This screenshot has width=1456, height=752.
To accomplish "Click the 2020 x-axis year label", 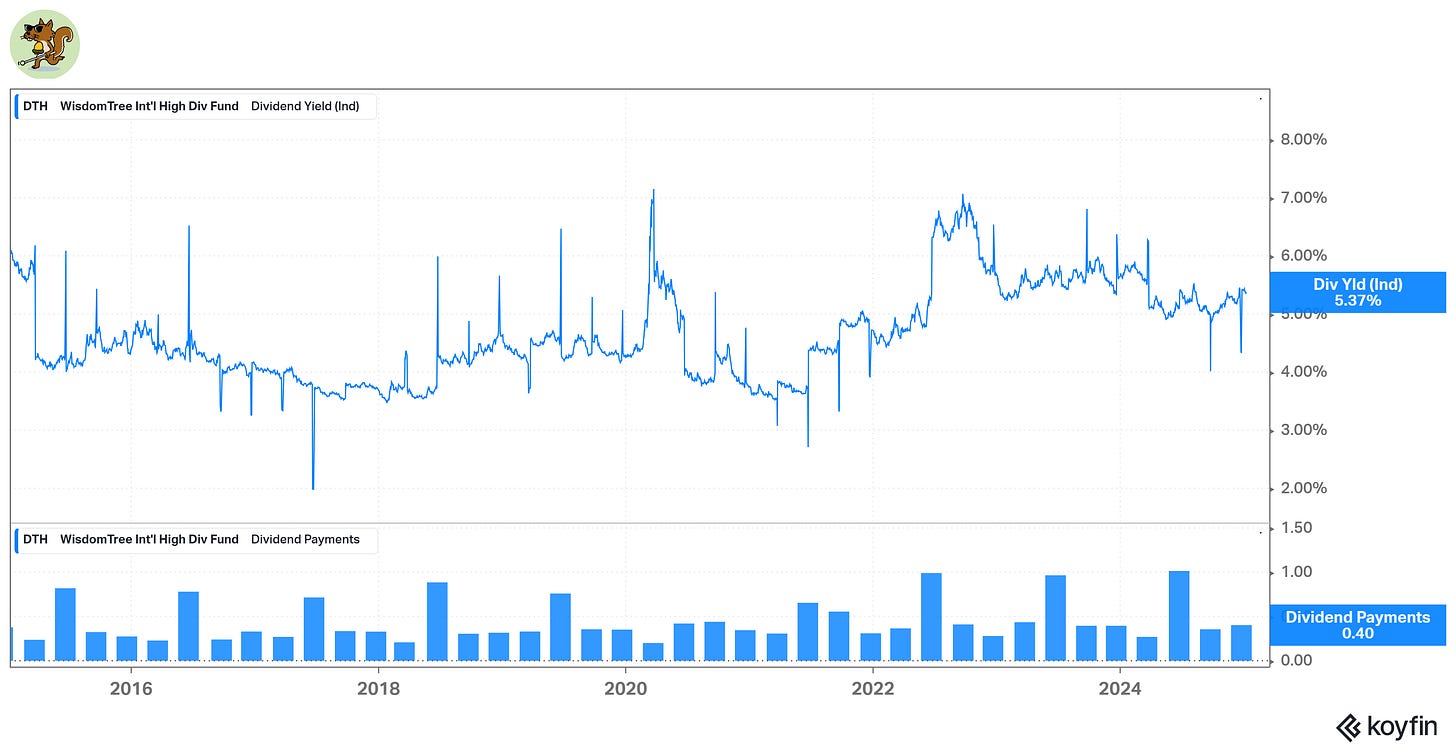I will click(625, 689).
